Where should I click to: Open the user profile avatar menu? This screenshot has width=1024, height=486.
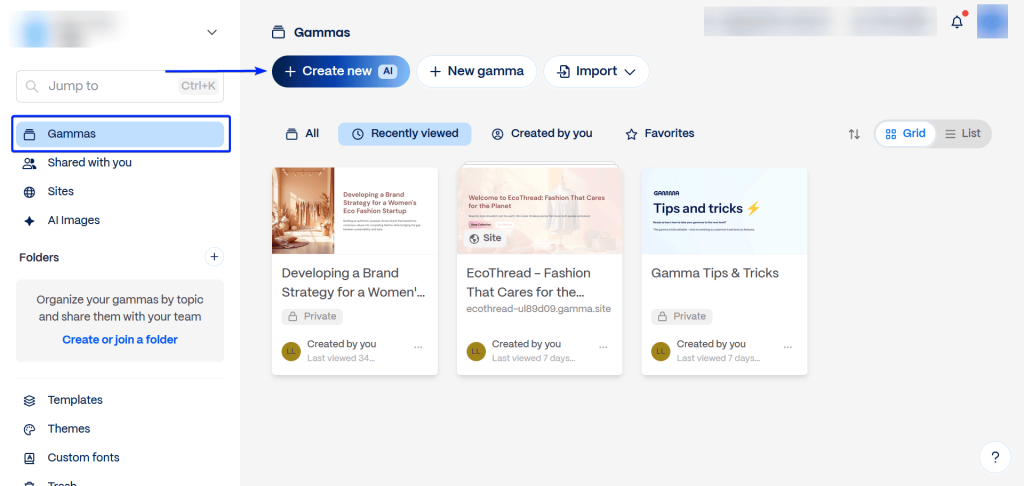click(992, 21)
